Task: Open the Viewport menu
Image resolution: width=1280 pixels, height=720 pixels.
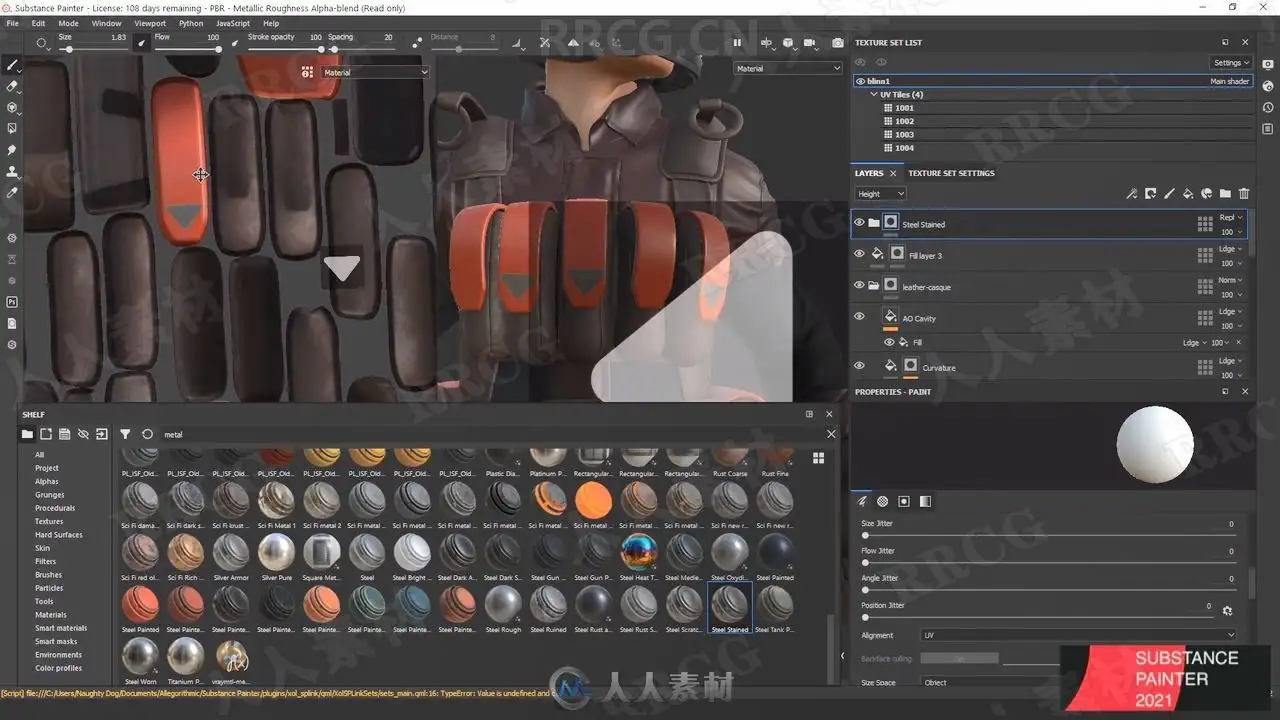Action: point(150,23)
